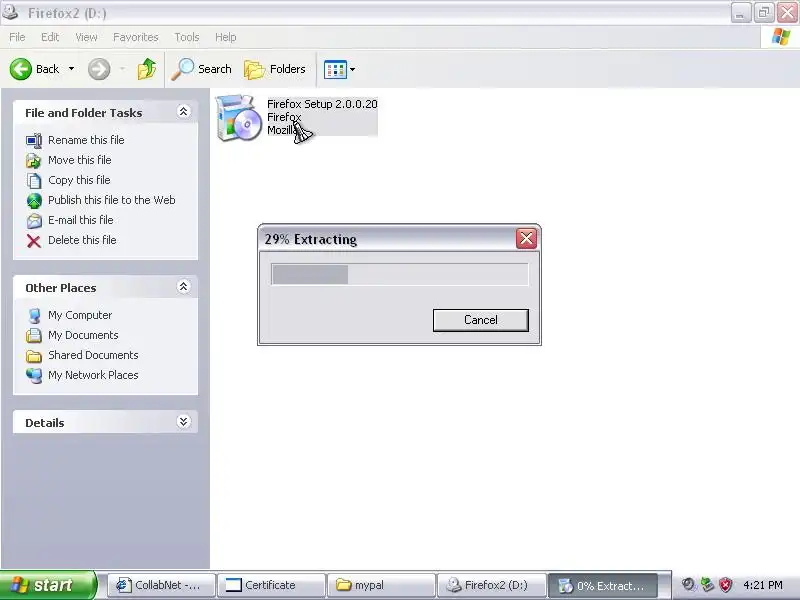Image resolution: width=800 pixels, height=600 pixels.
Task: Open My Network Places link
Action: (x=93, y=375)
